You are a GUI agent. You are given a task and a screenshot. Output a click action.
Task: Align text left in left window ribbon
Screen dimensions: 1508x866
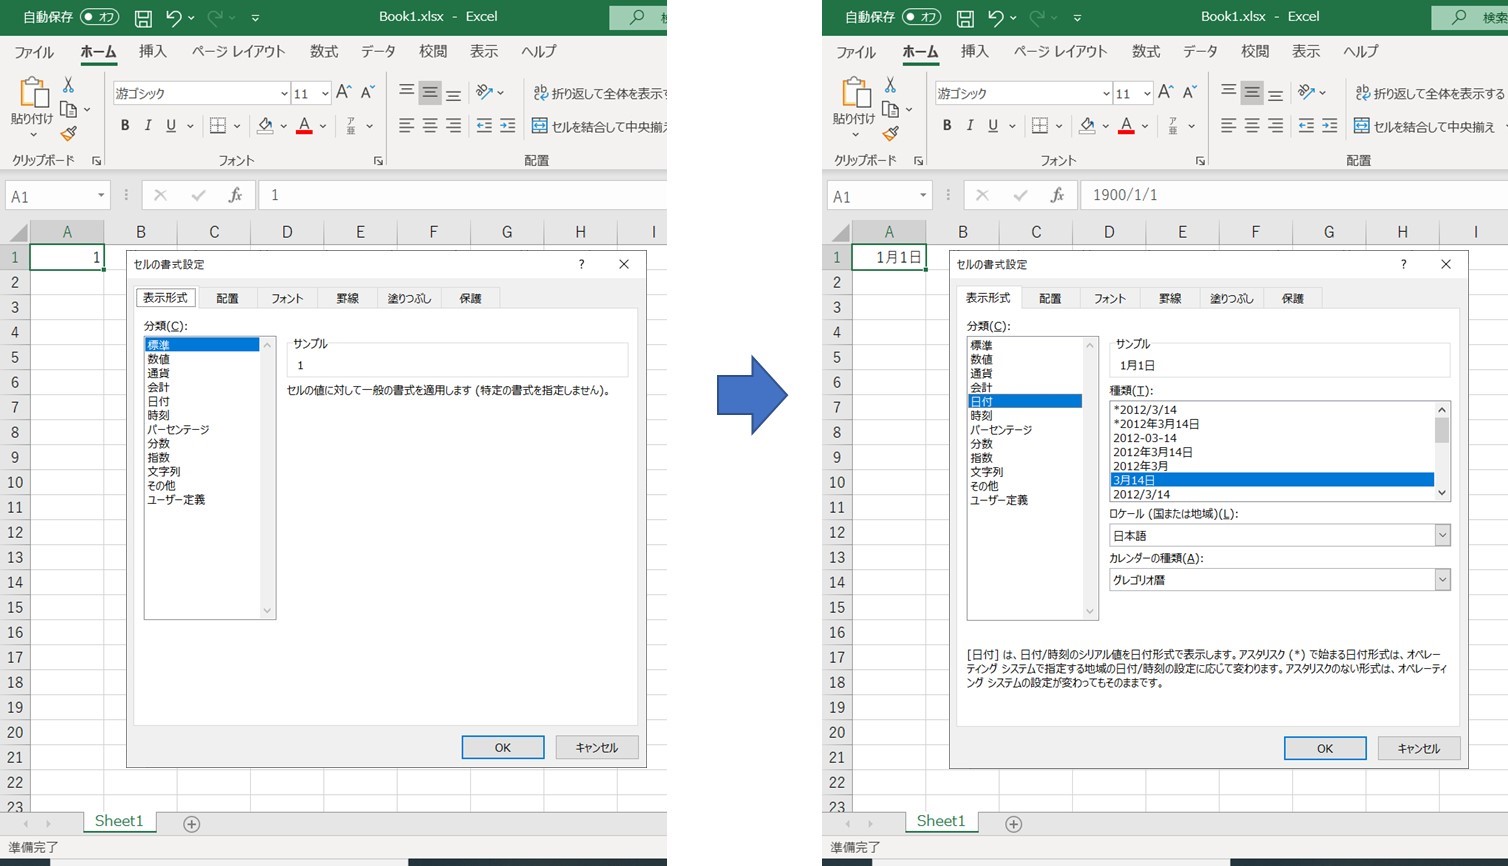[406, 126]
